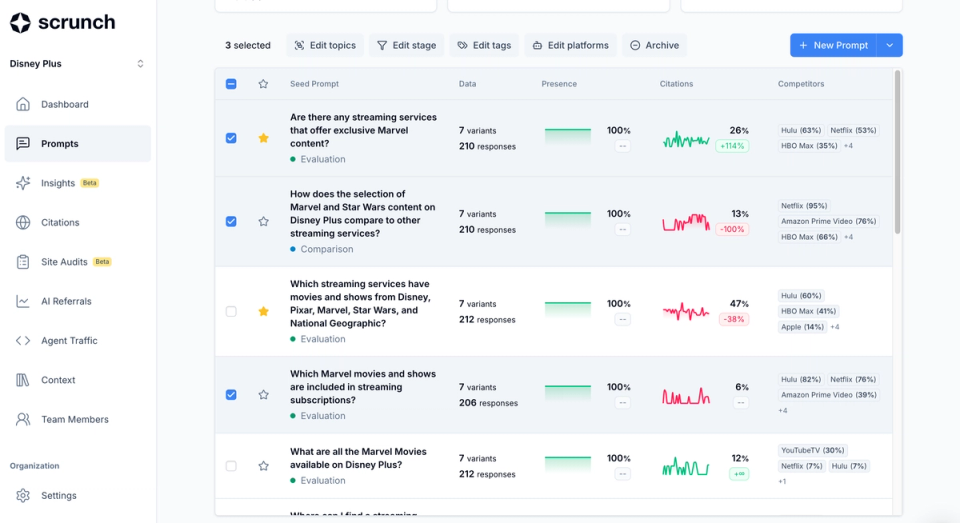Toggle the header select-all checkbox
The image size is (960, 523).
click(x=231, y=84)
